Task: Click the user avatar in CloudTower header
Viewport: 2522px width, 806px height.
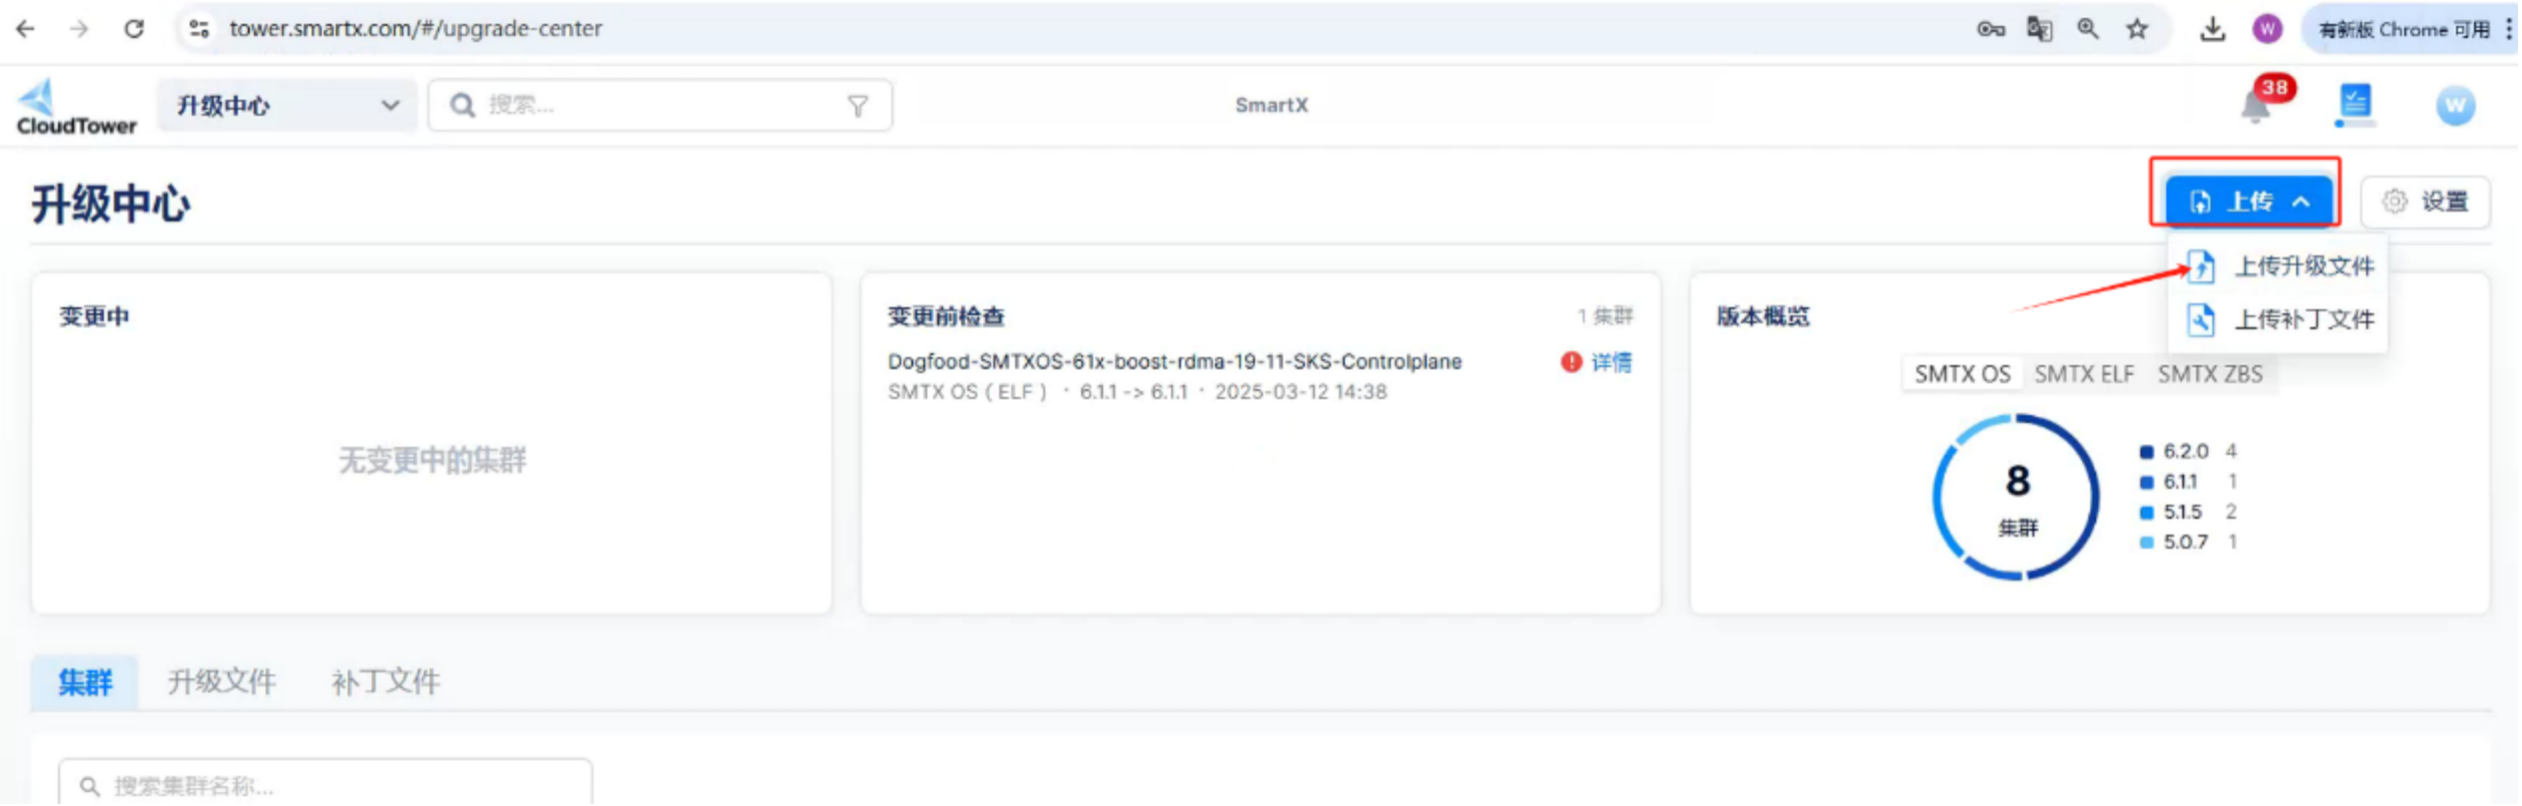Action: tap(2454, 105)
